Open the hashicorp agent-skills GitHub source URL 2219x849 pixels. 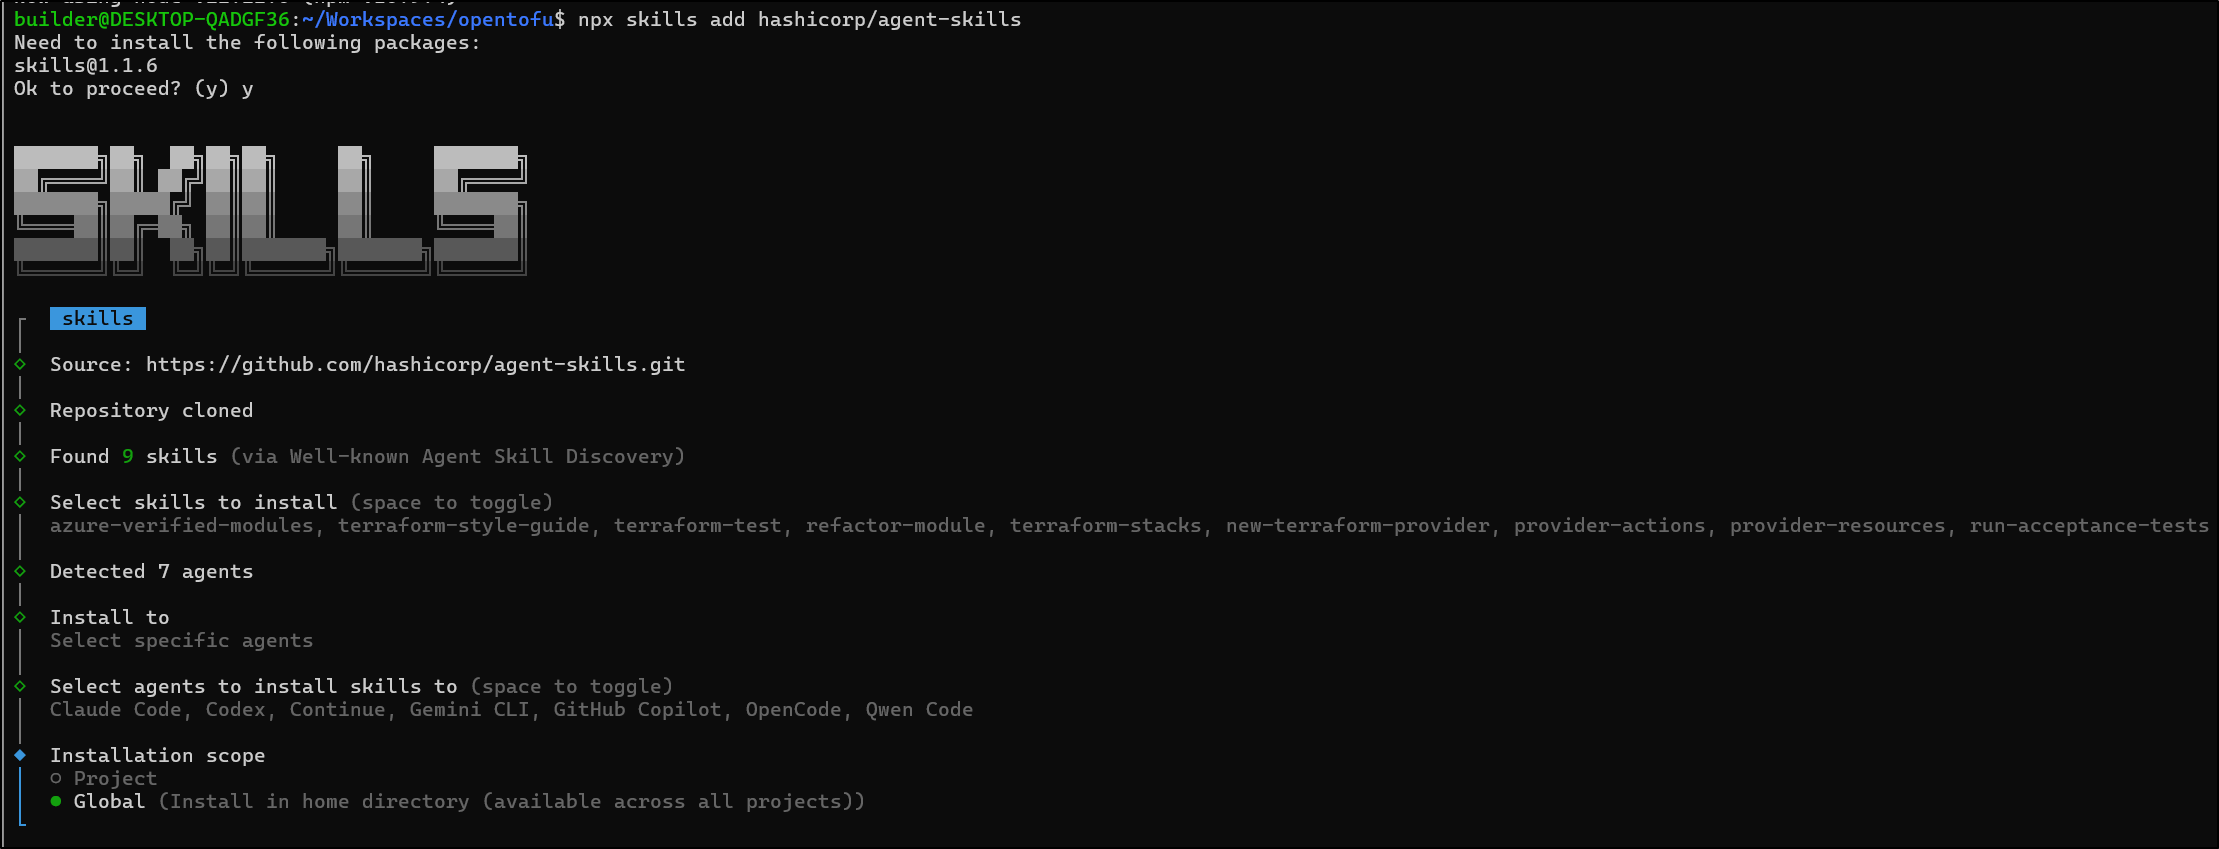(x=415, y=364)
